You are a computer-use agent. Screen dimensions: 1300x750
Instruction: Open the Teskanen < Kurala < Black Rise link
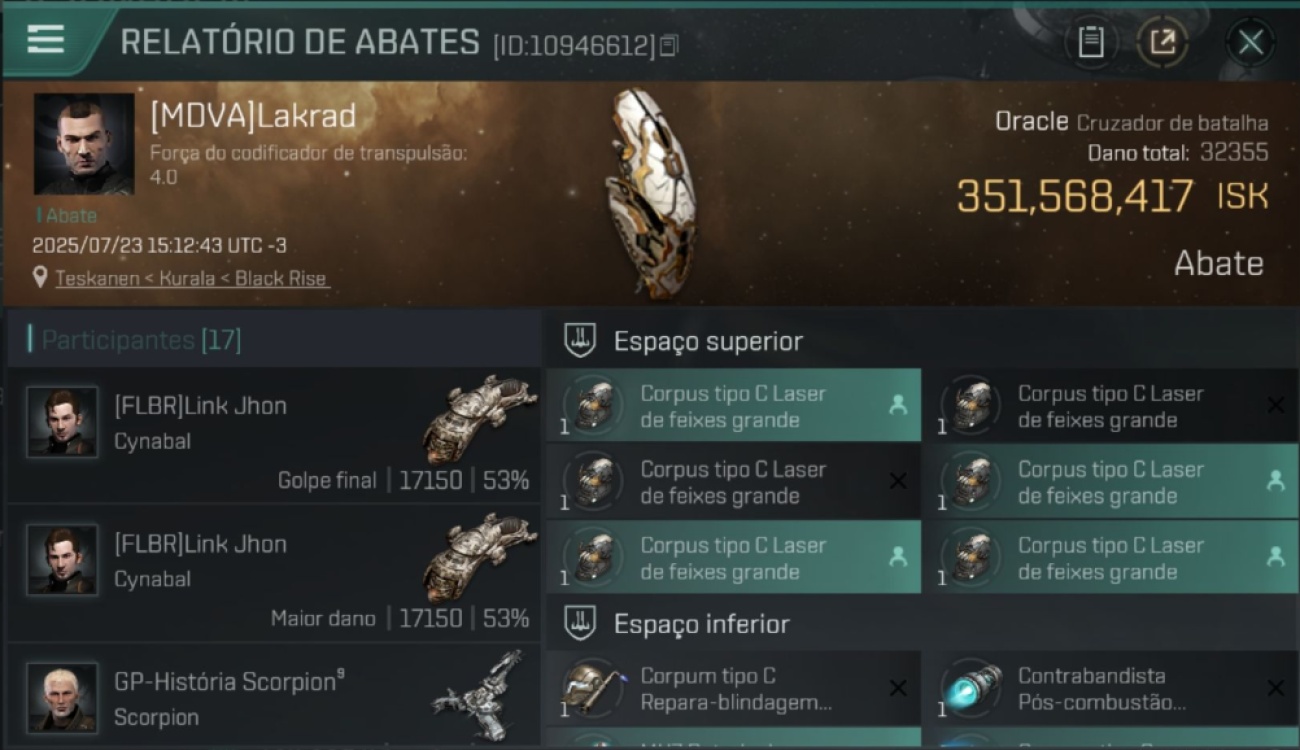[x=191, y=279]
